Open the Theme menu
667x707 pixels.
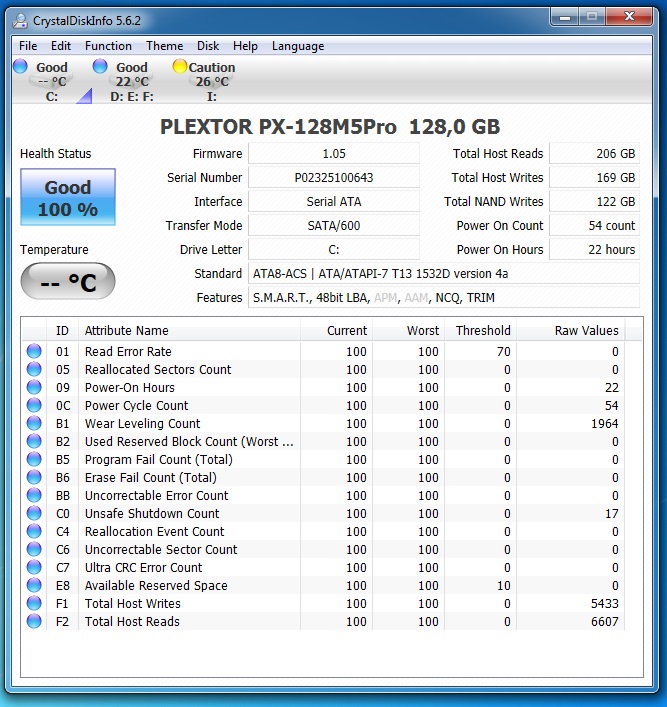tap(164, 46)
